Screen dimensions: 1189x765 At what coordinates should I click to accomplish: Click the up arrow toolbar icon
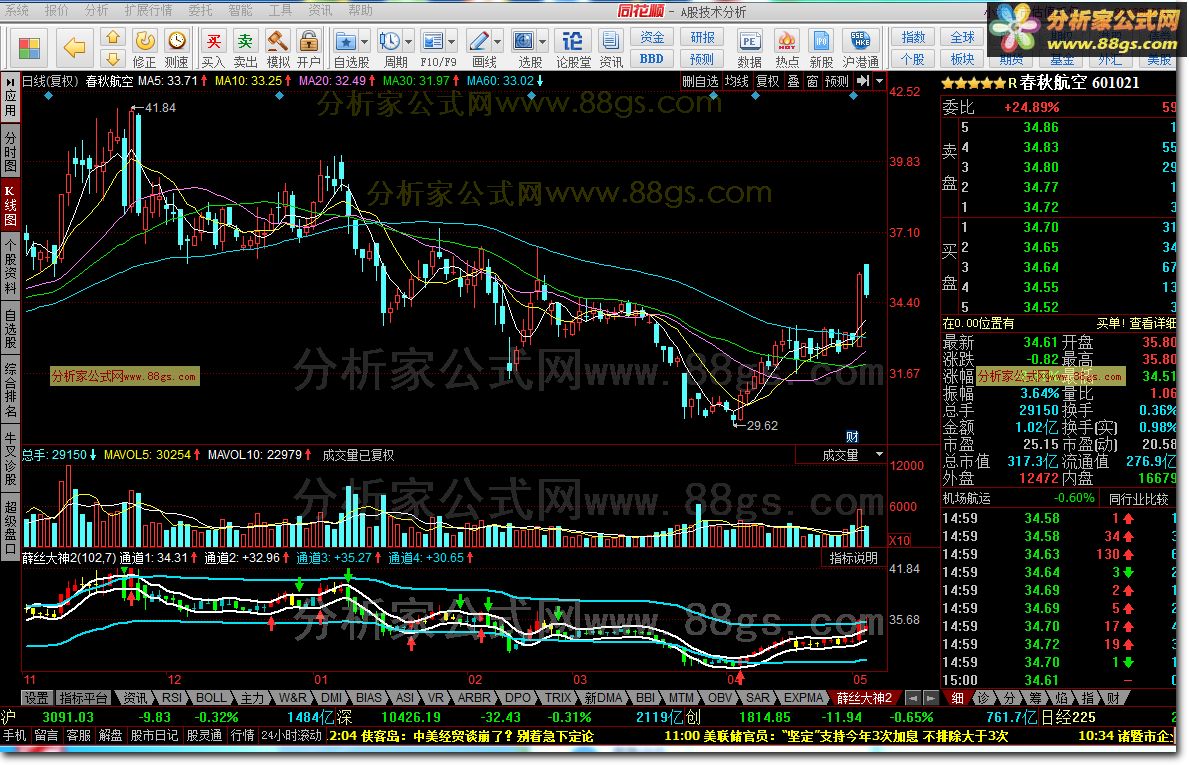coord(113,37)
